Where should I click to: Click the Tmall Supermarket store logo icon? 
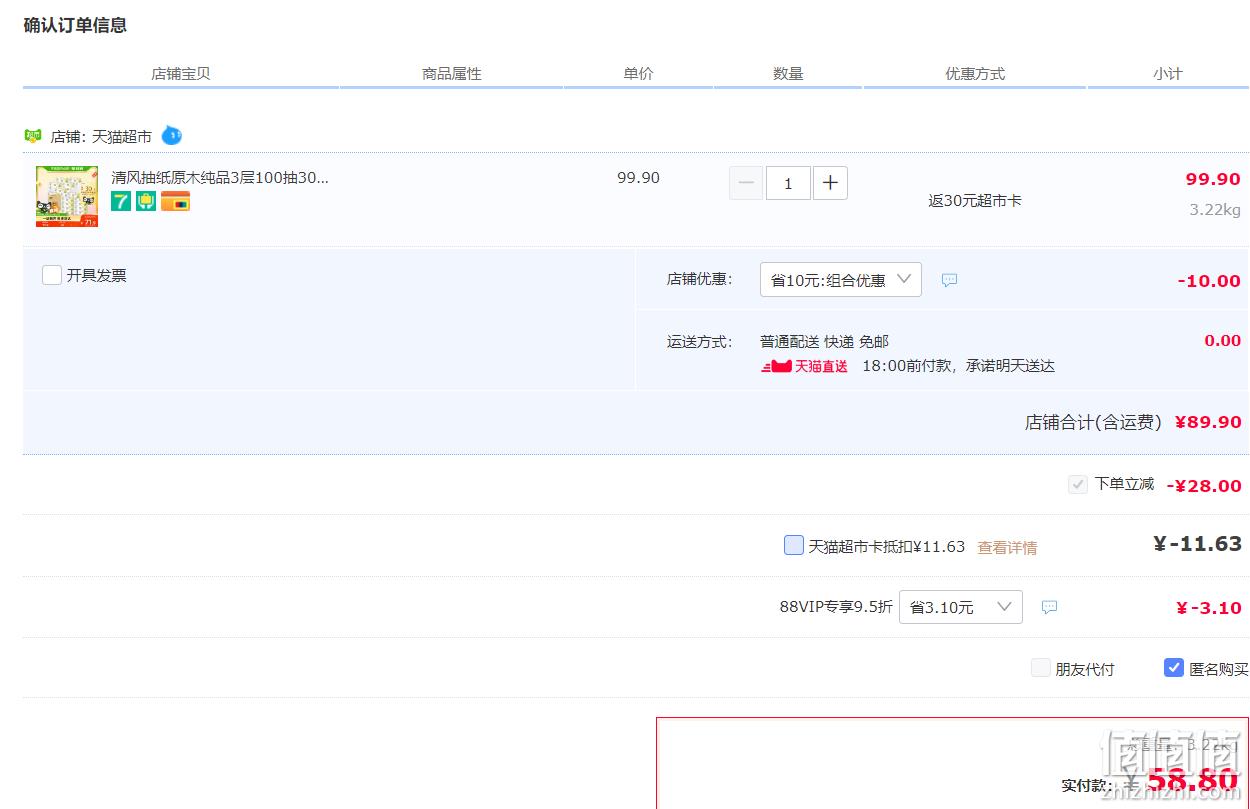pyautogui.click(x=33, y=136)
